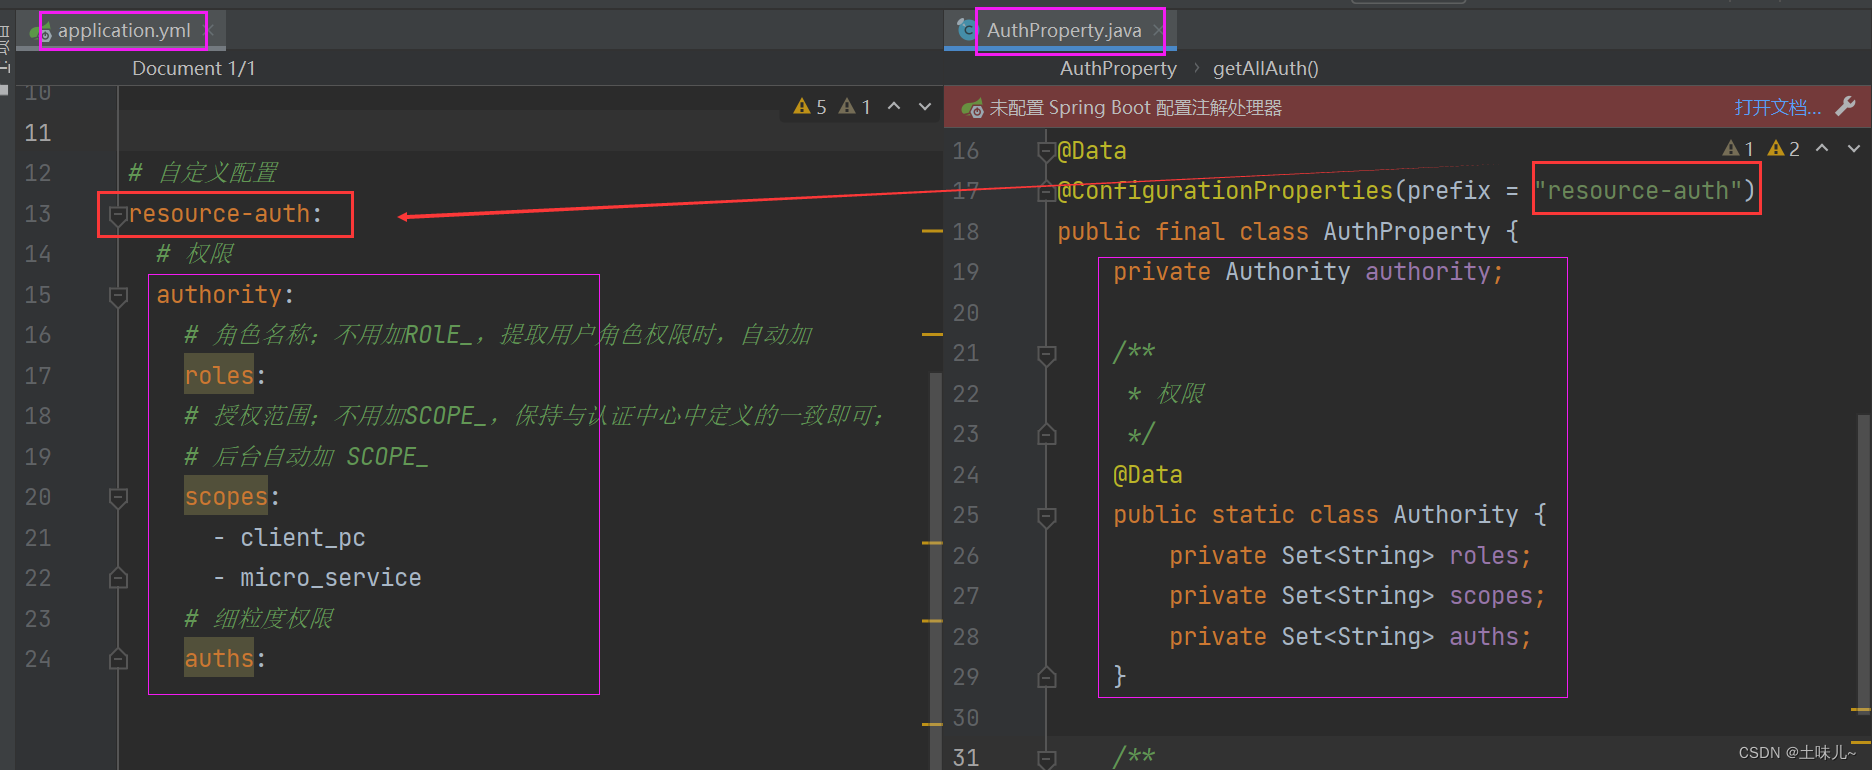The image size is (1872, 770).
Task: Go to next highlighted error in AuthProperty.java
Action: (1854, 148)
